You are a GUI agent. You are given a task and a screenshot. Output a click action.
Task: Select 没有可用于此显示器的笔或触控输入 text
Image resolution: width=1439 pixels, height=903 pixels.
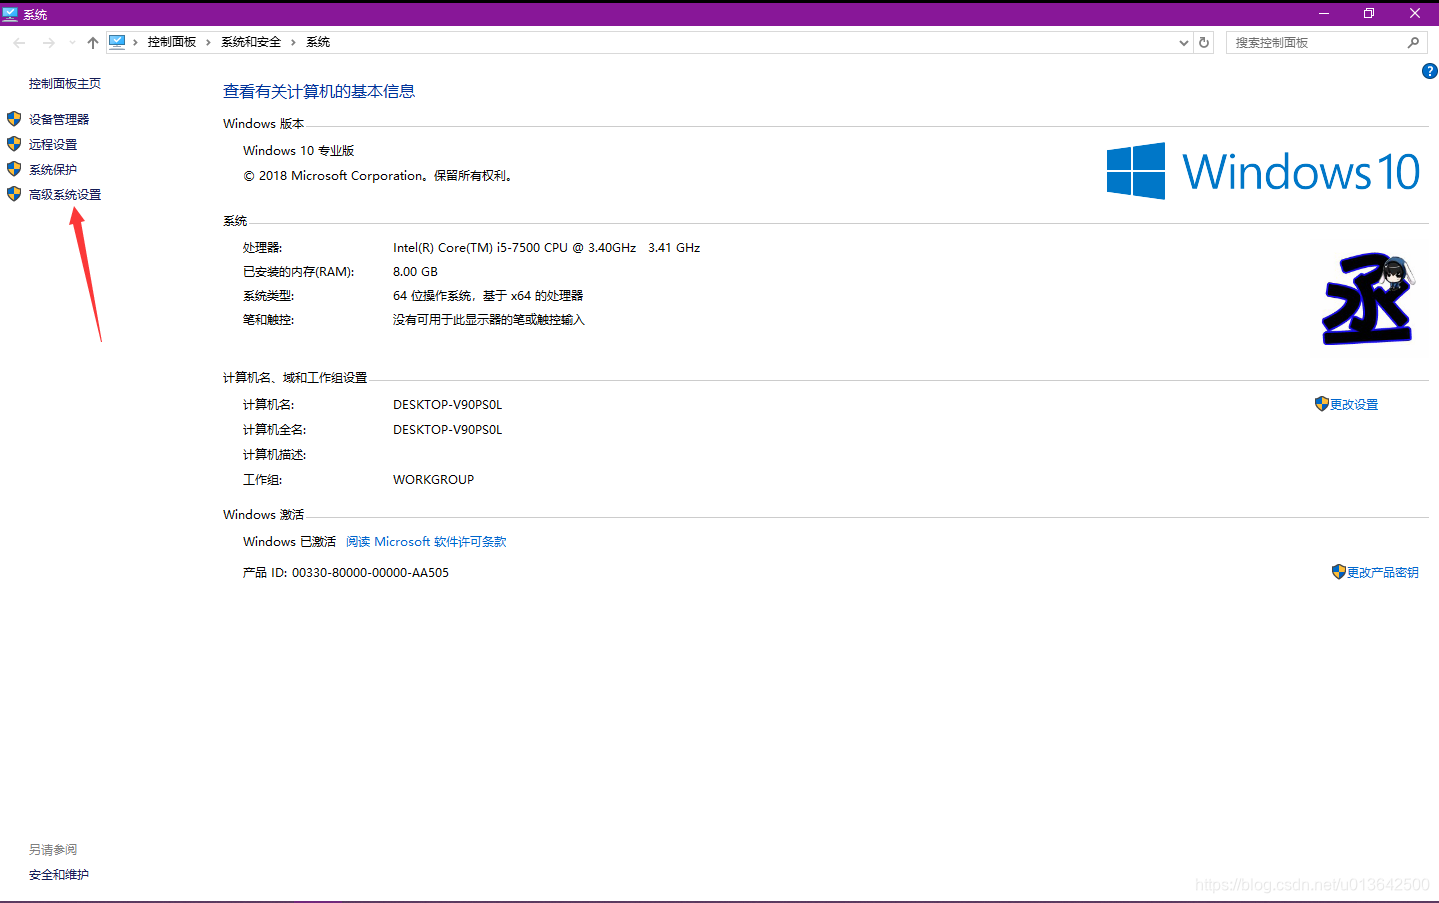point(489,319)
